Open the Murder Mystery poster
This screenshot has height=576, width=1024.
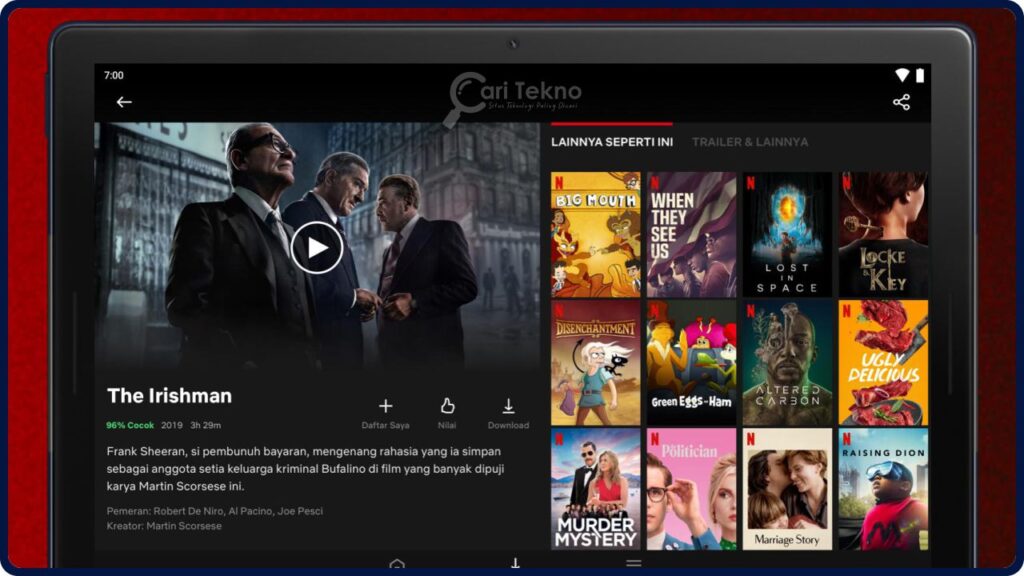pyautogui.click(x=596, y=489)
